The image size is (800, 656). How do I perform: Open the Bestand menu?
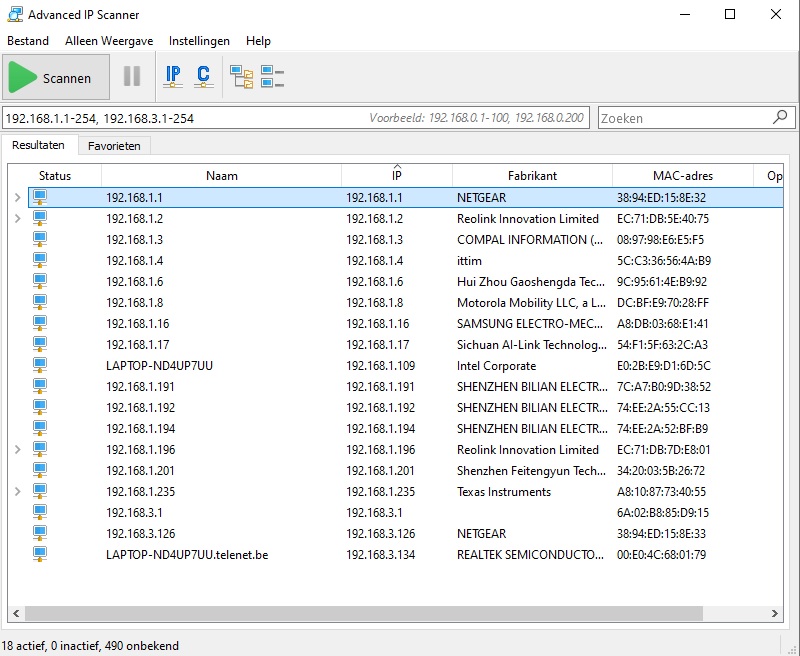pyautogui.click(x=28, y=41)
